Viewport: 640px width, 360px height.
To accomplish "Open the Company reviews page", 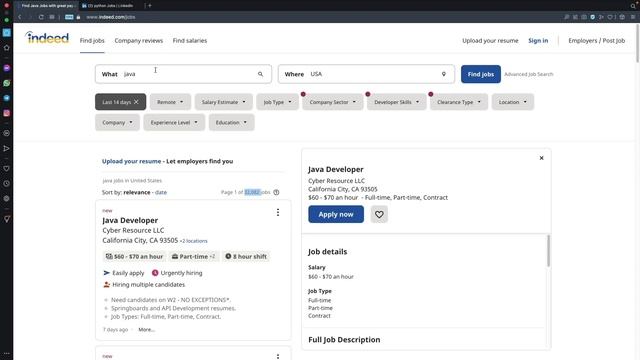I will click(139, 40).
